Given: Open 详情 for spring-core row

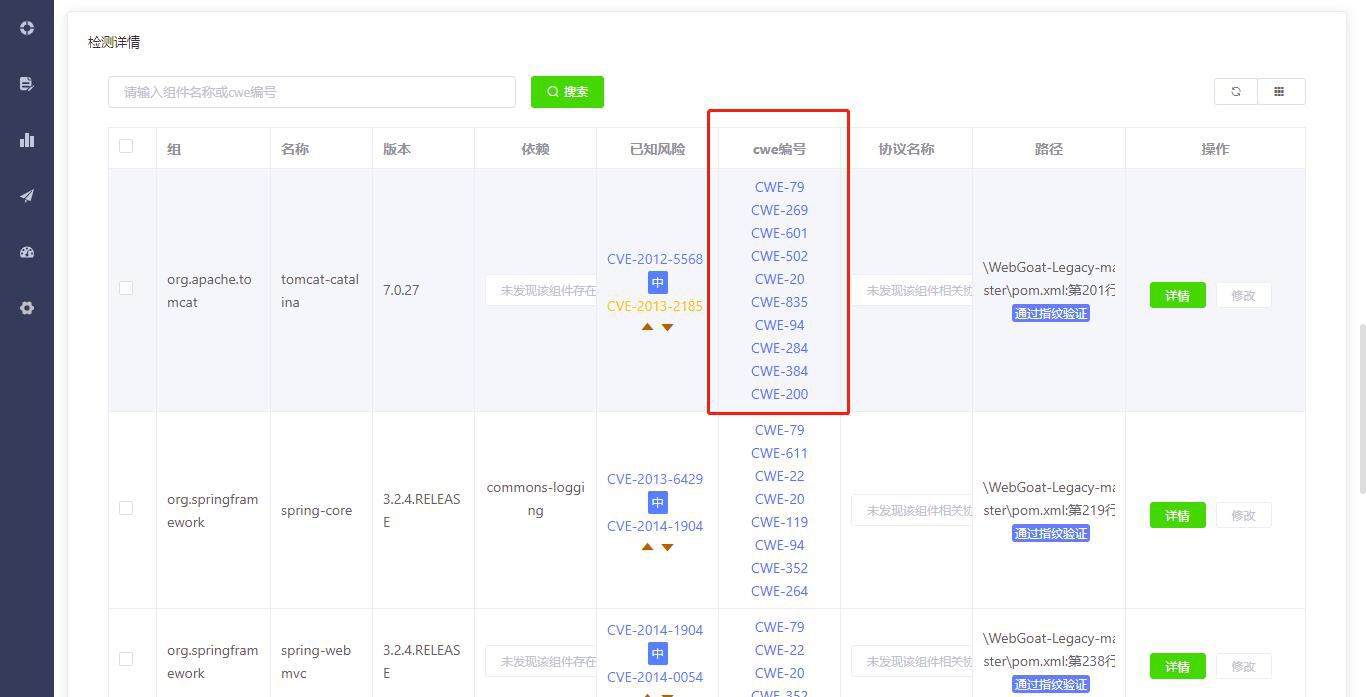Looking at the screenshot, I should pos(1177,515).
